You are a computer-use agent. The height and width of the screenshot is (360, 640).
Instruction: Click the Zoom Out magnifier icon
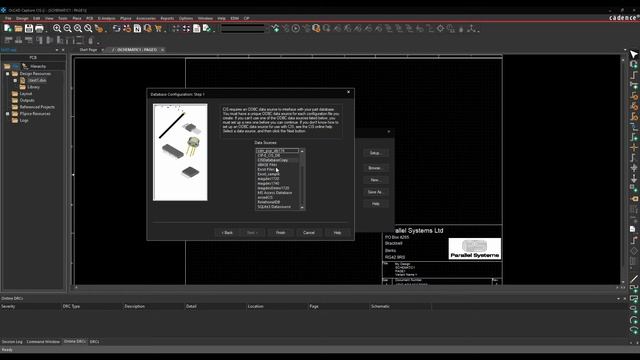click(x=67, y=28)
